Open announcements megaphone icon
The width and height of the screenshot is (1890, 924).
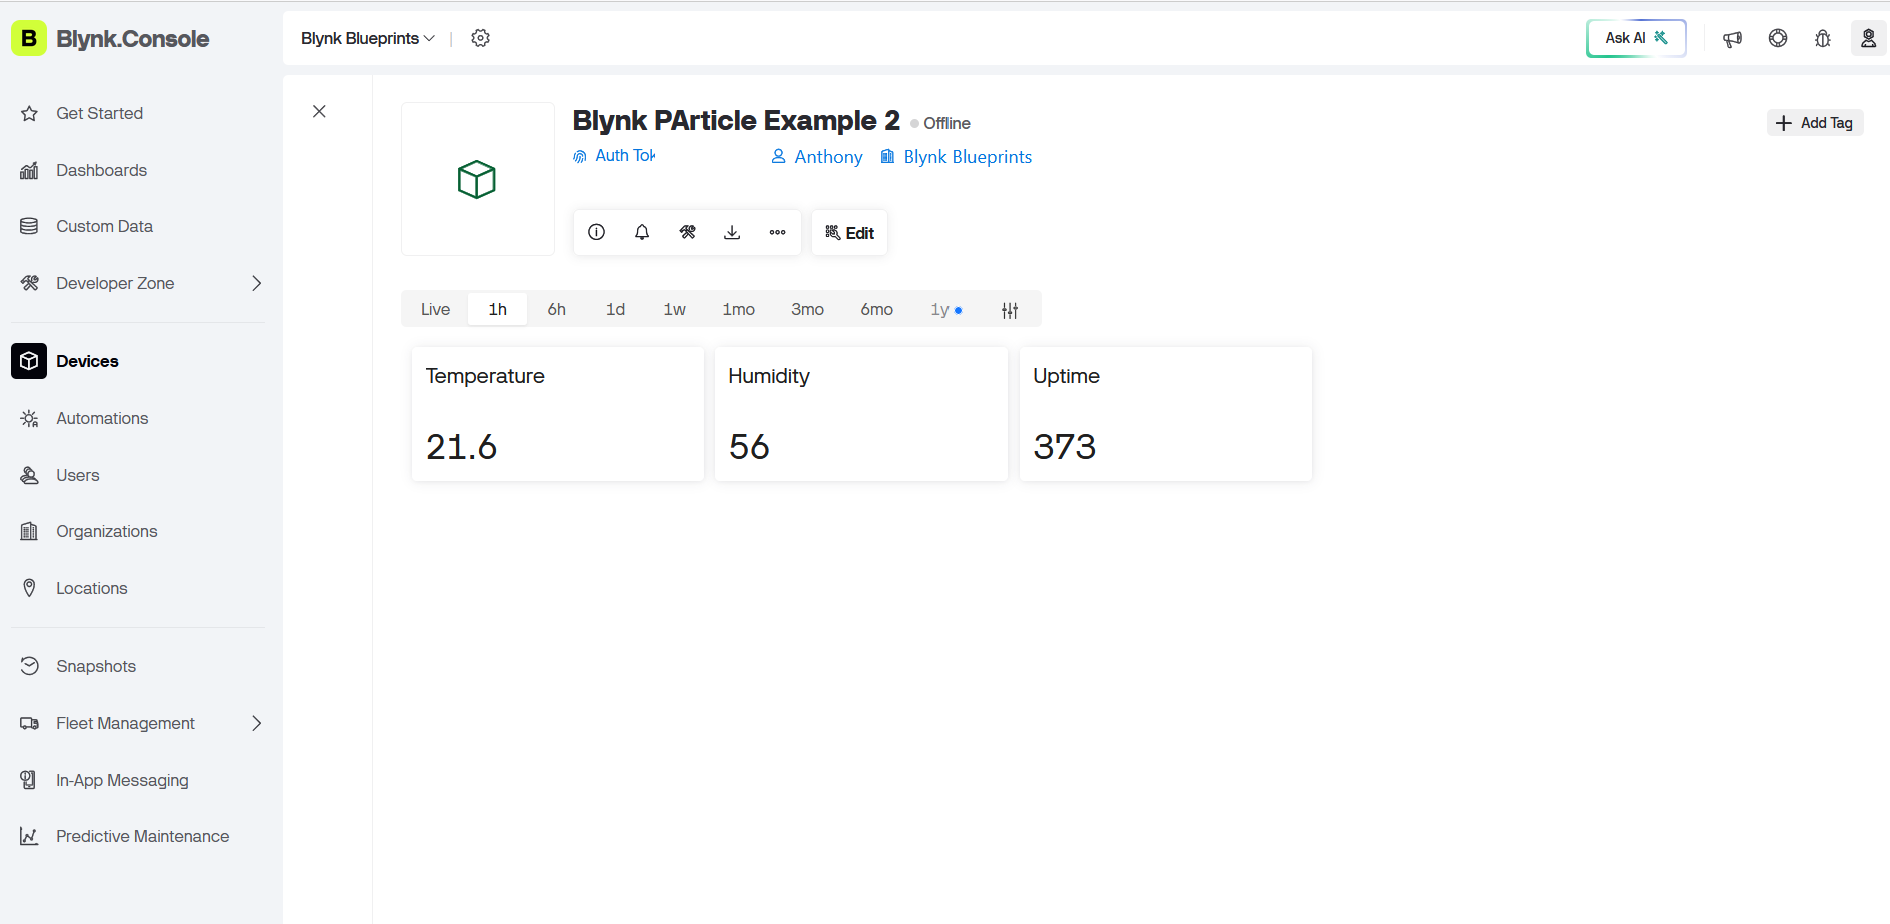pyautogui.click(x=1732, y=38)
